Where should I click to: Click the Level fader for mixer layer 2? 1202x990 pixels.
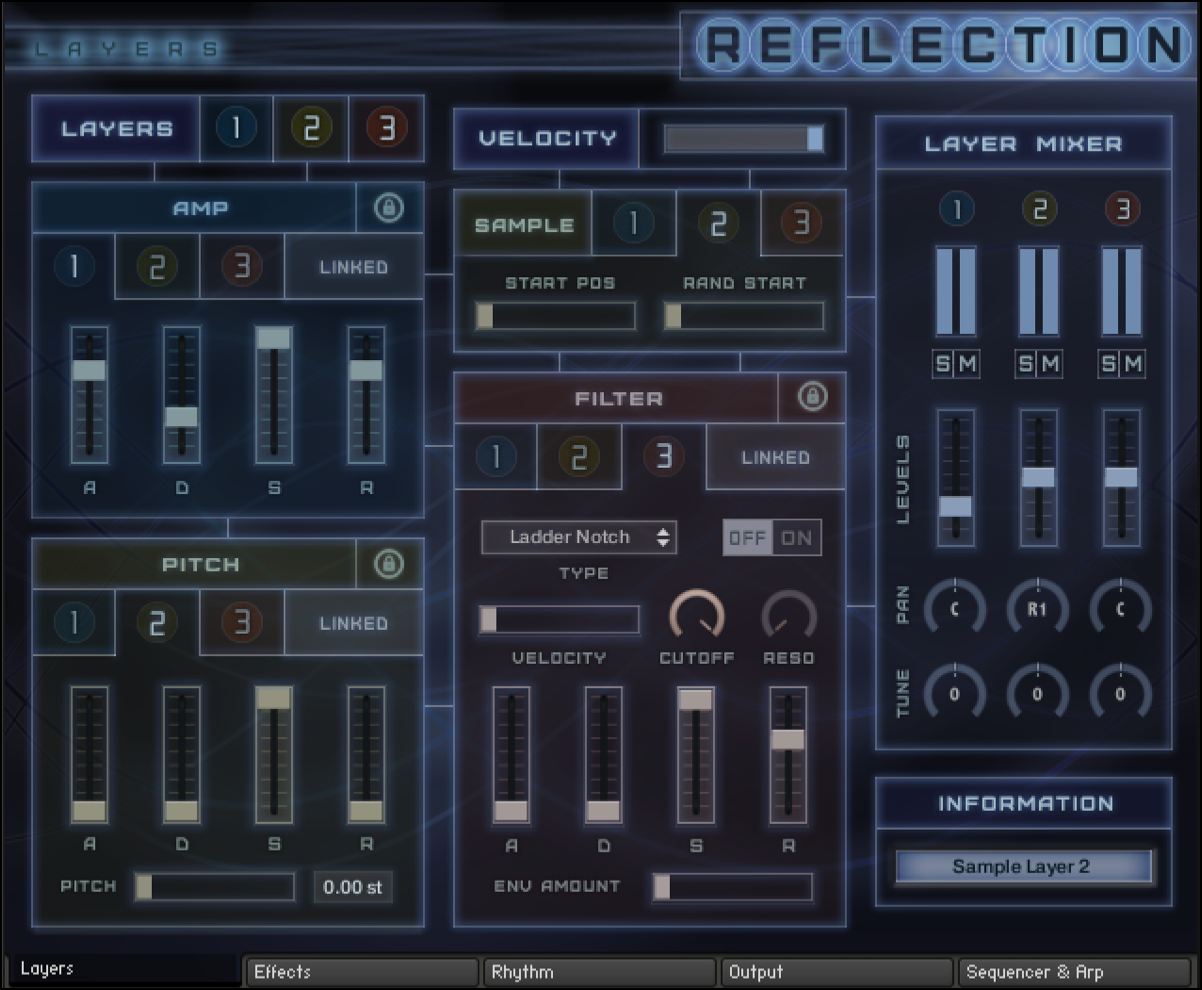pyautogui.click(x=1038, y=478)
